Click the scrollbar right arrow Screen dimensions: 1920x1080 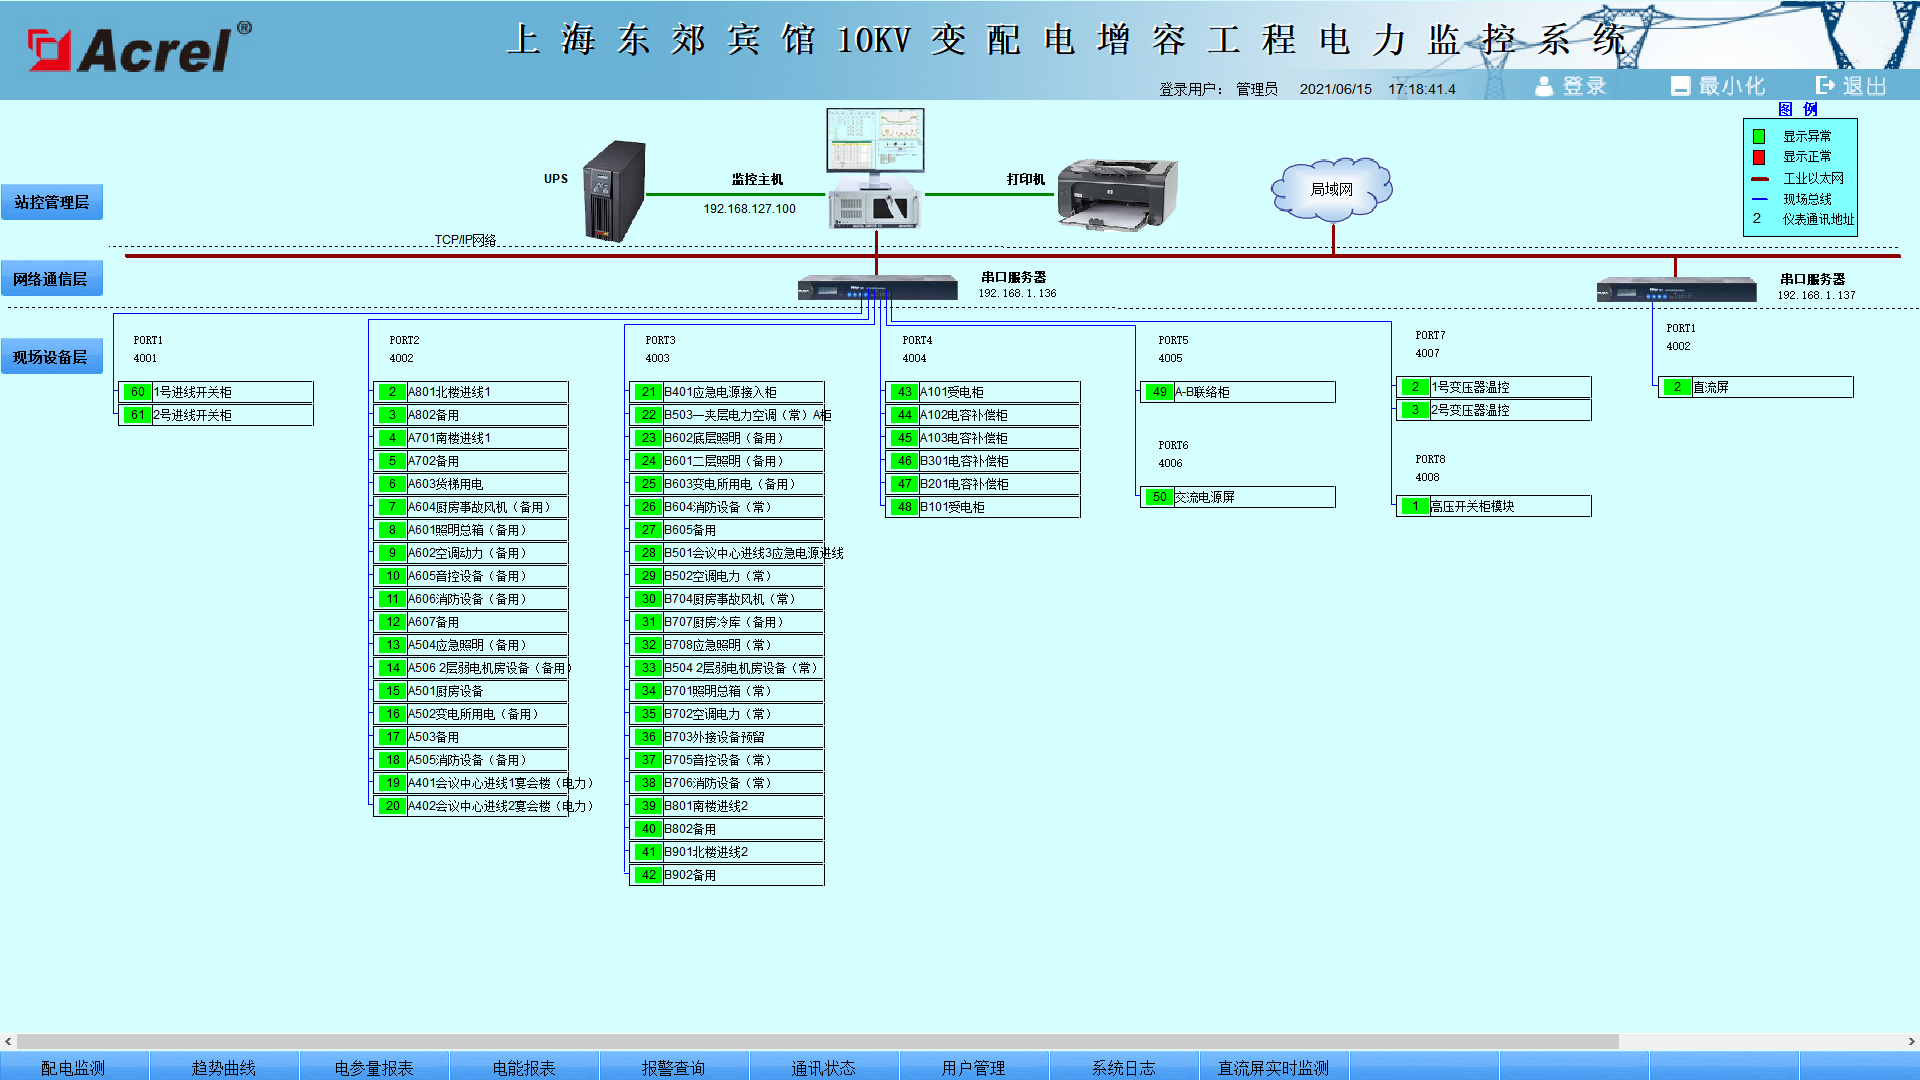(x=1911, y=1041)
